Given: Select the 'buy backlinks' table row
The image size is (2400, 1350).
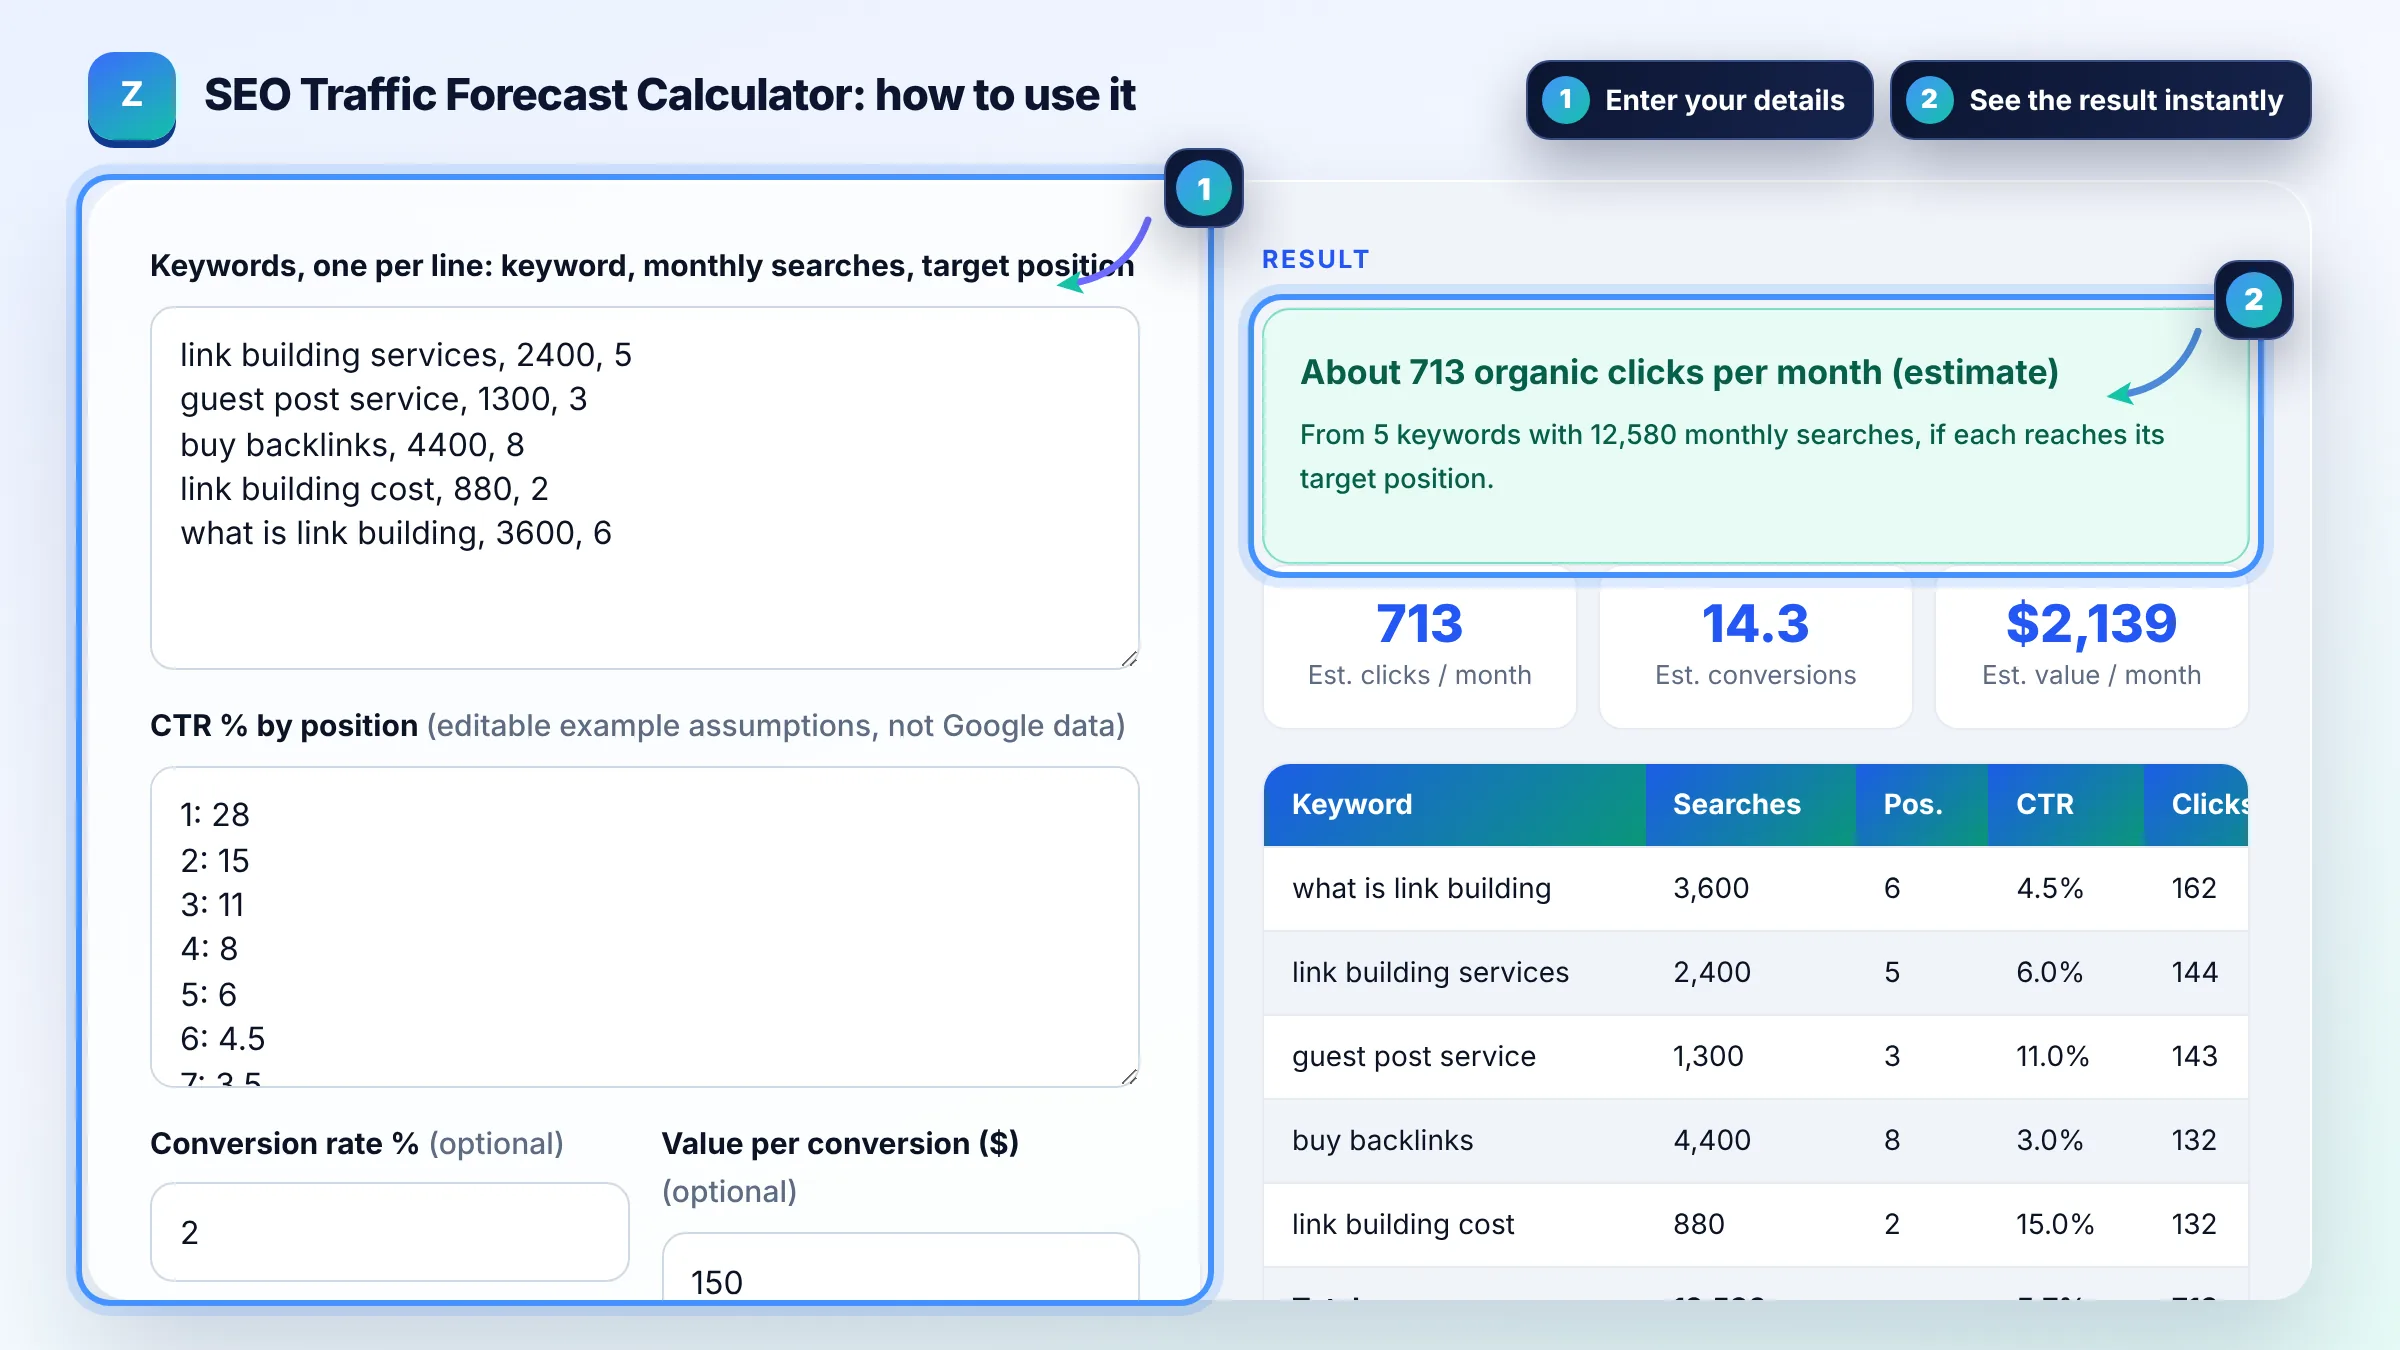Looking at the screenshot, I should click(x=1756, y=1140).
